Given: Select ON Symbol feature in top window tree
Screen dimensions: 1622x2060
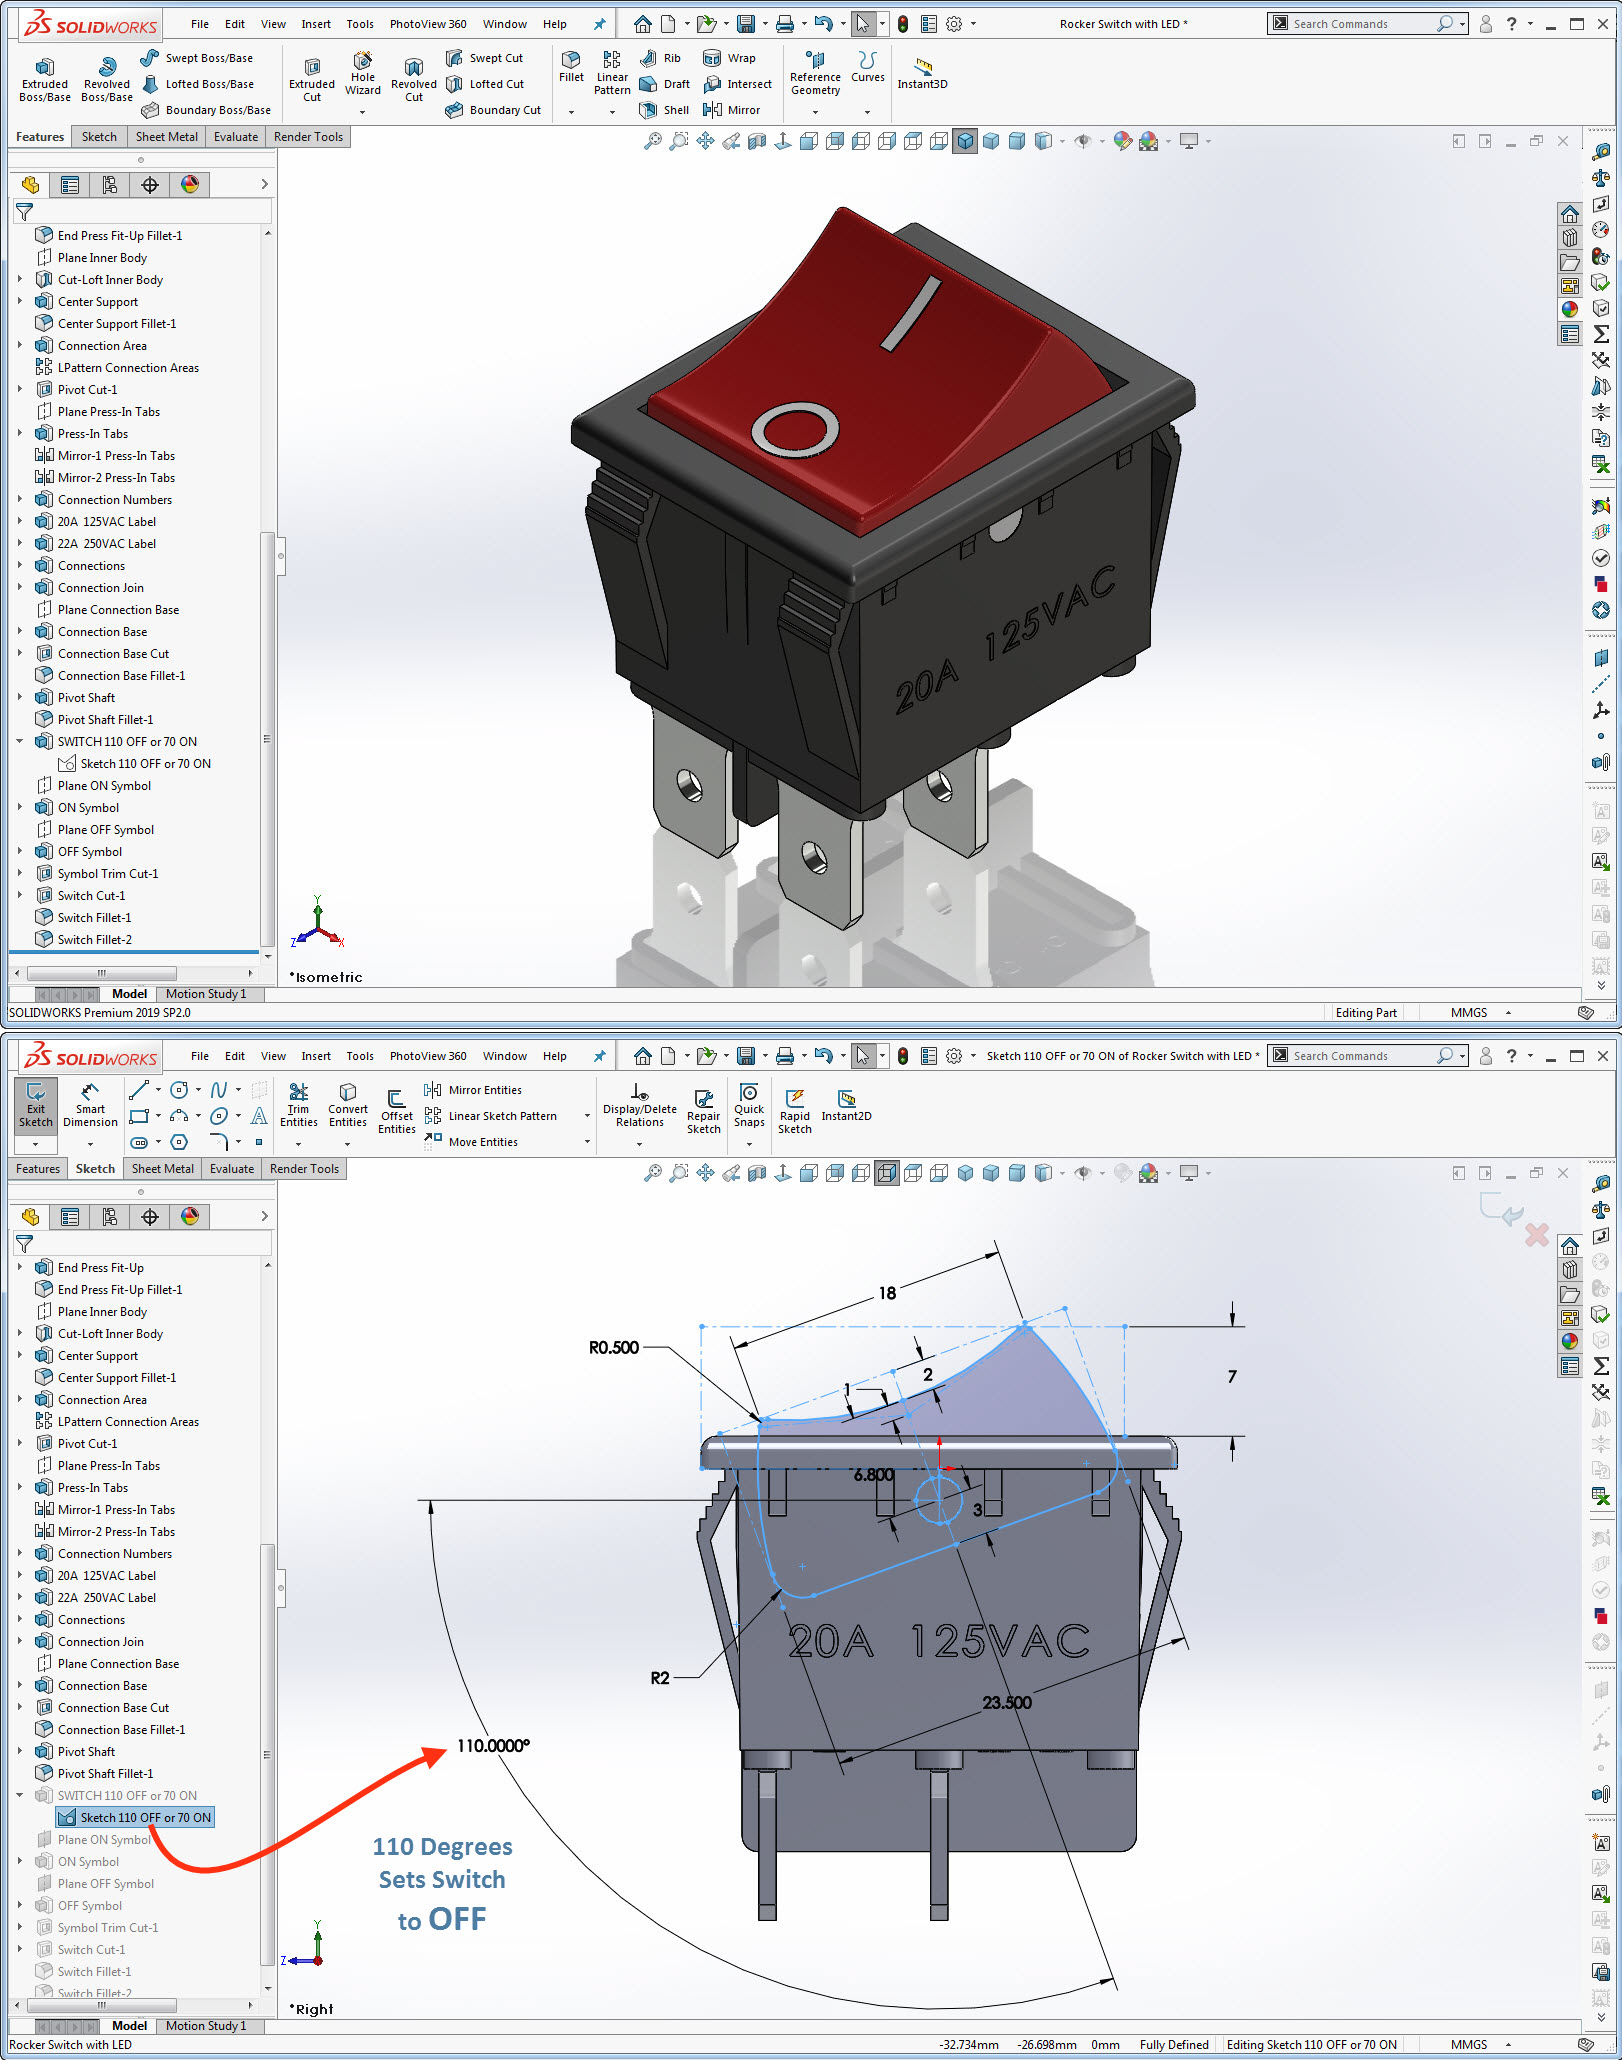Looking at the screenshot, I should (88, 807).
